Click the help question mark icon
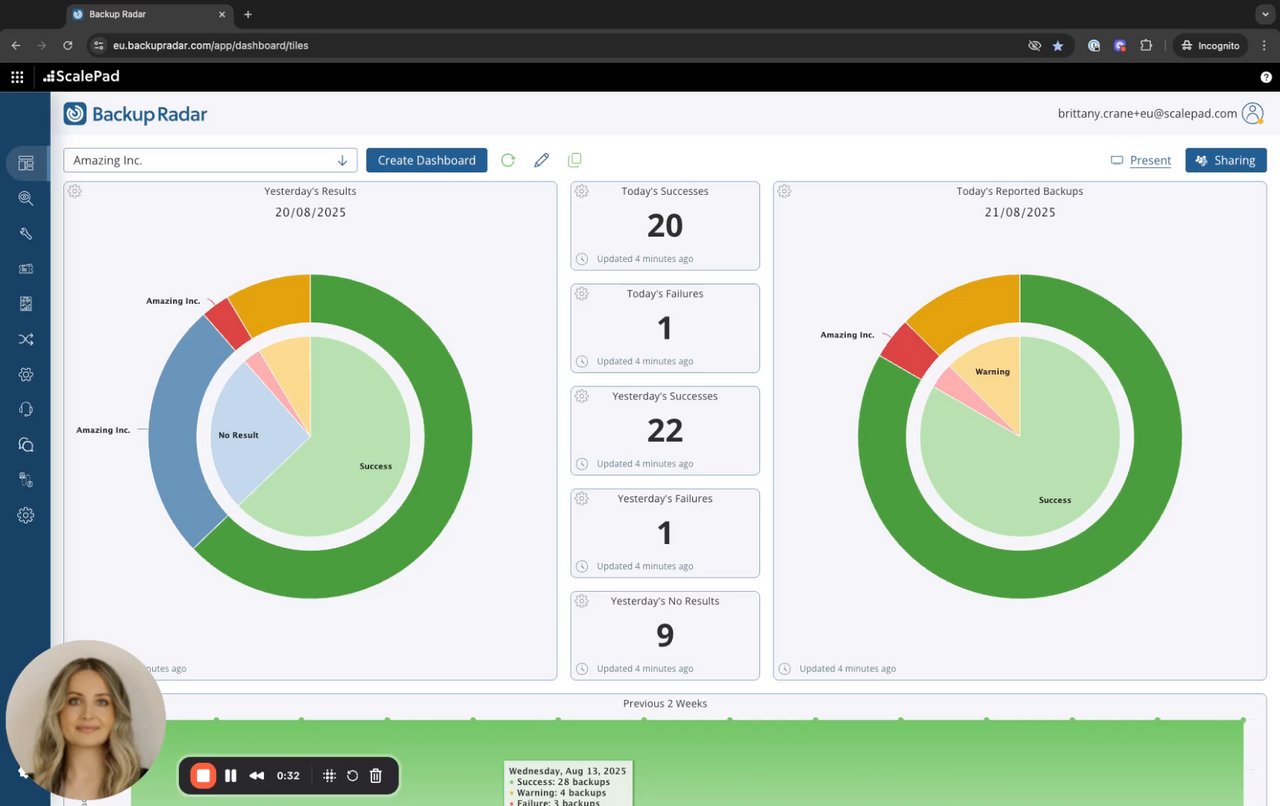This screenshot has height=806, width=1280. (1266, 77)
